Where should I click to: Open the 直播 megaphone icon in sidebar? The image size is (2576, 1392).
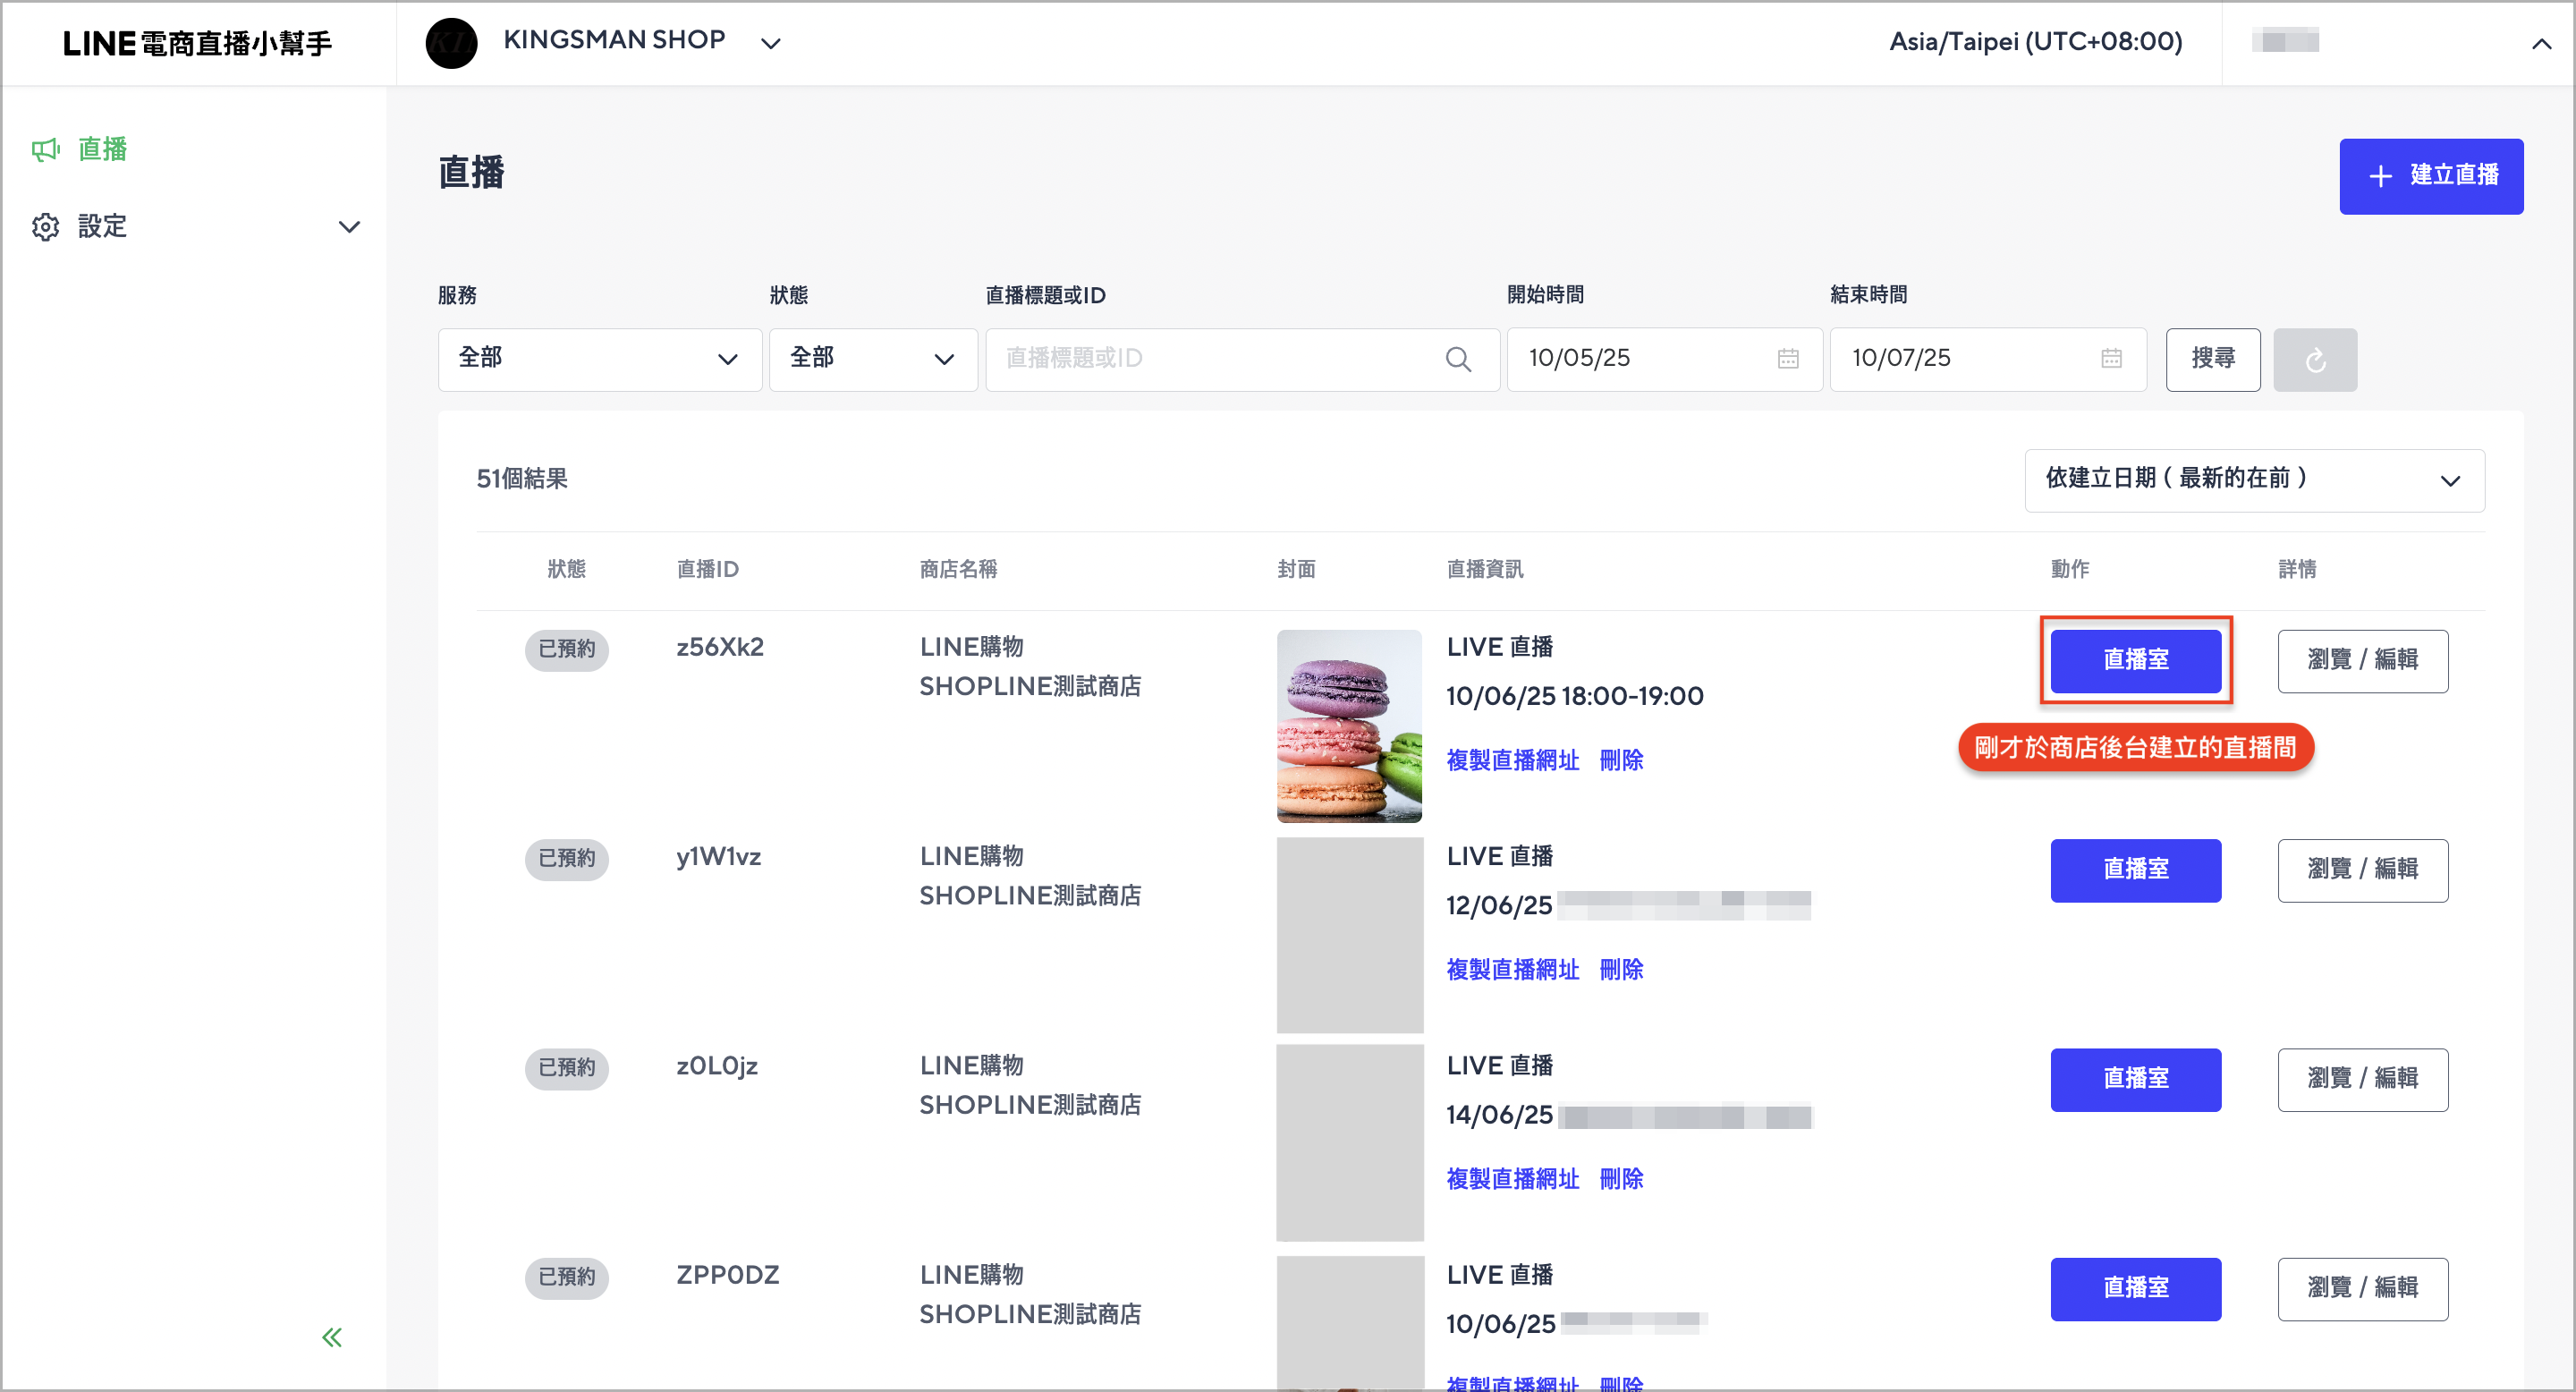pos(45,150)
